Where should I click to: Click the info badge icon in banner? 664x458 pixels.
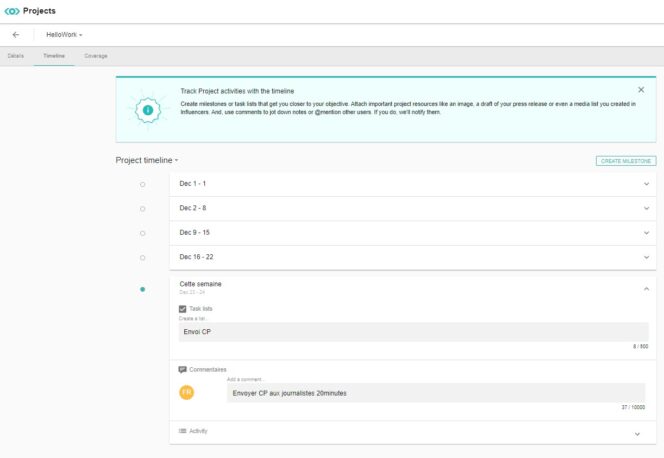point(148,109)
